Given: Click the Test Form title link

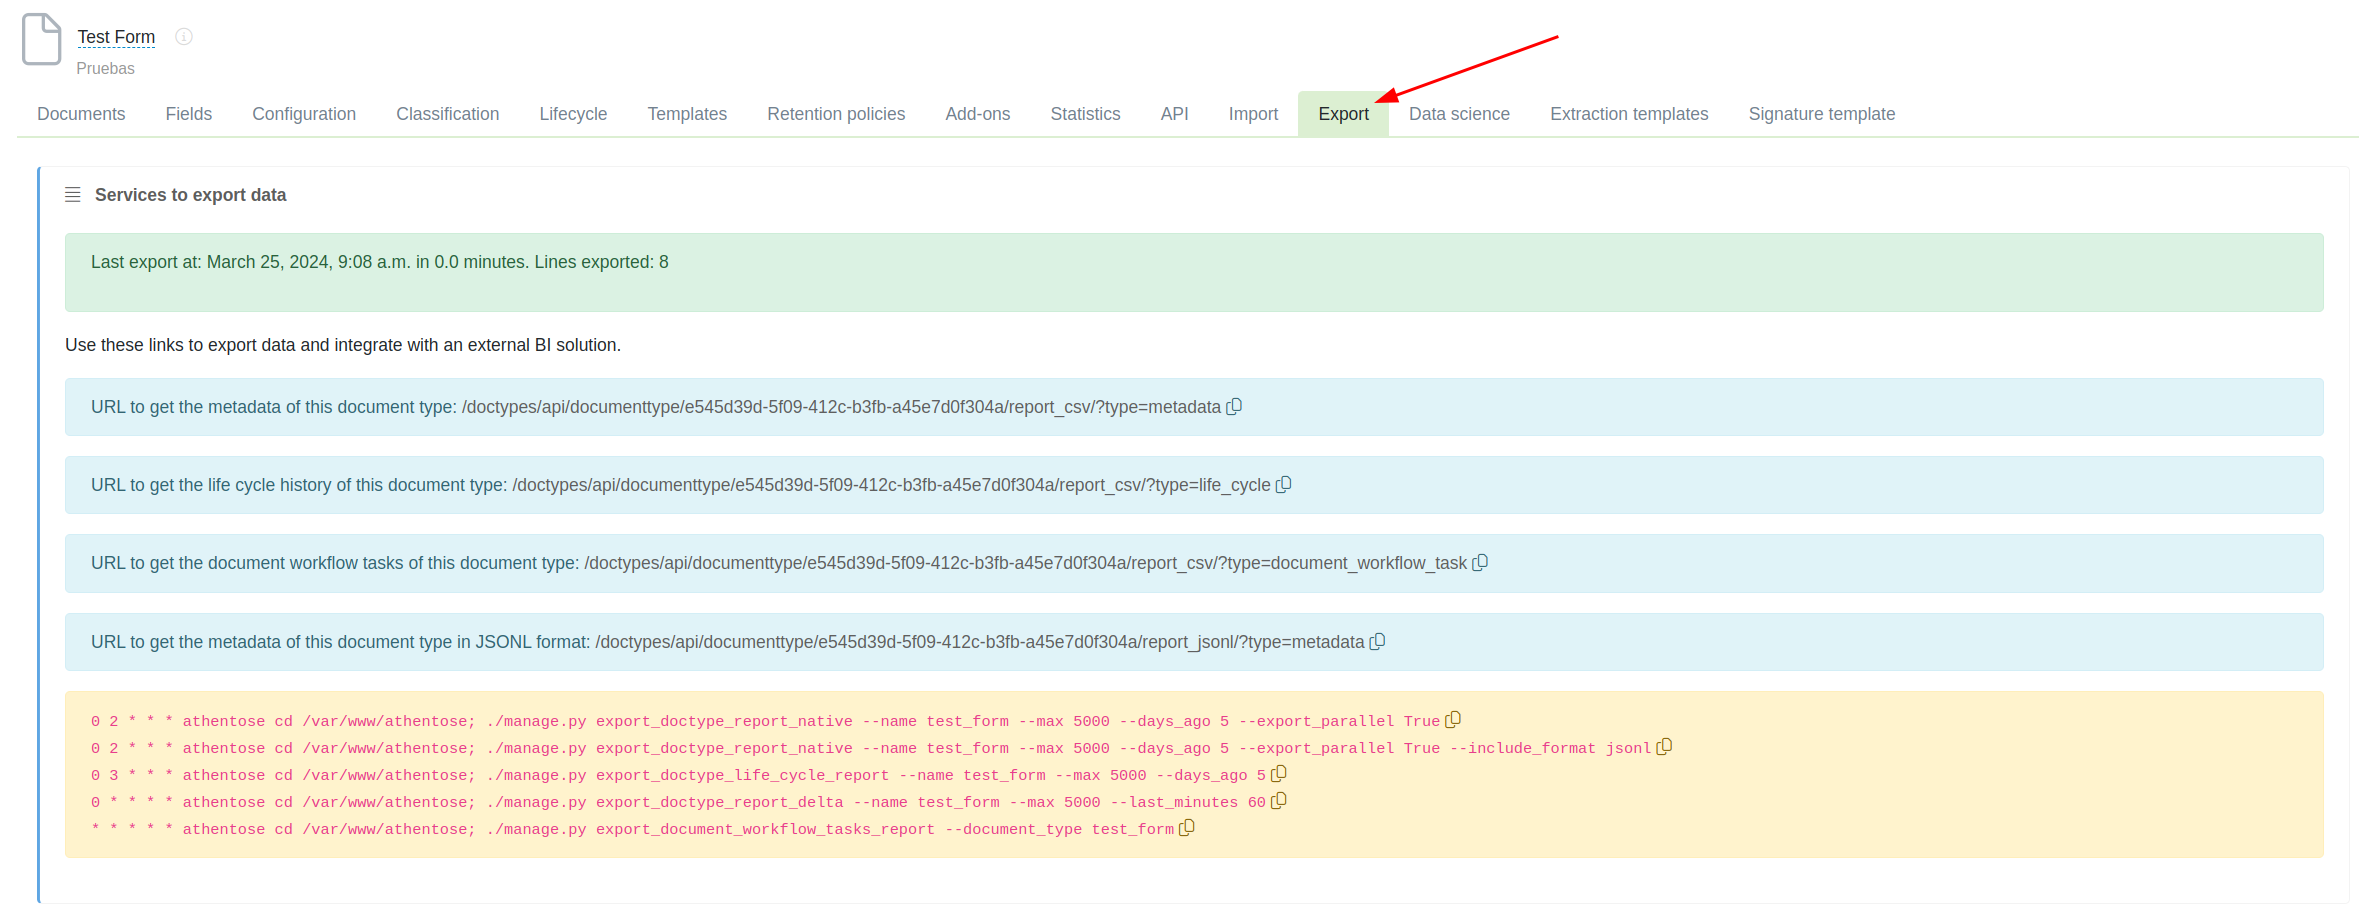Looking at the screenshot, I should tap(116, 37).
